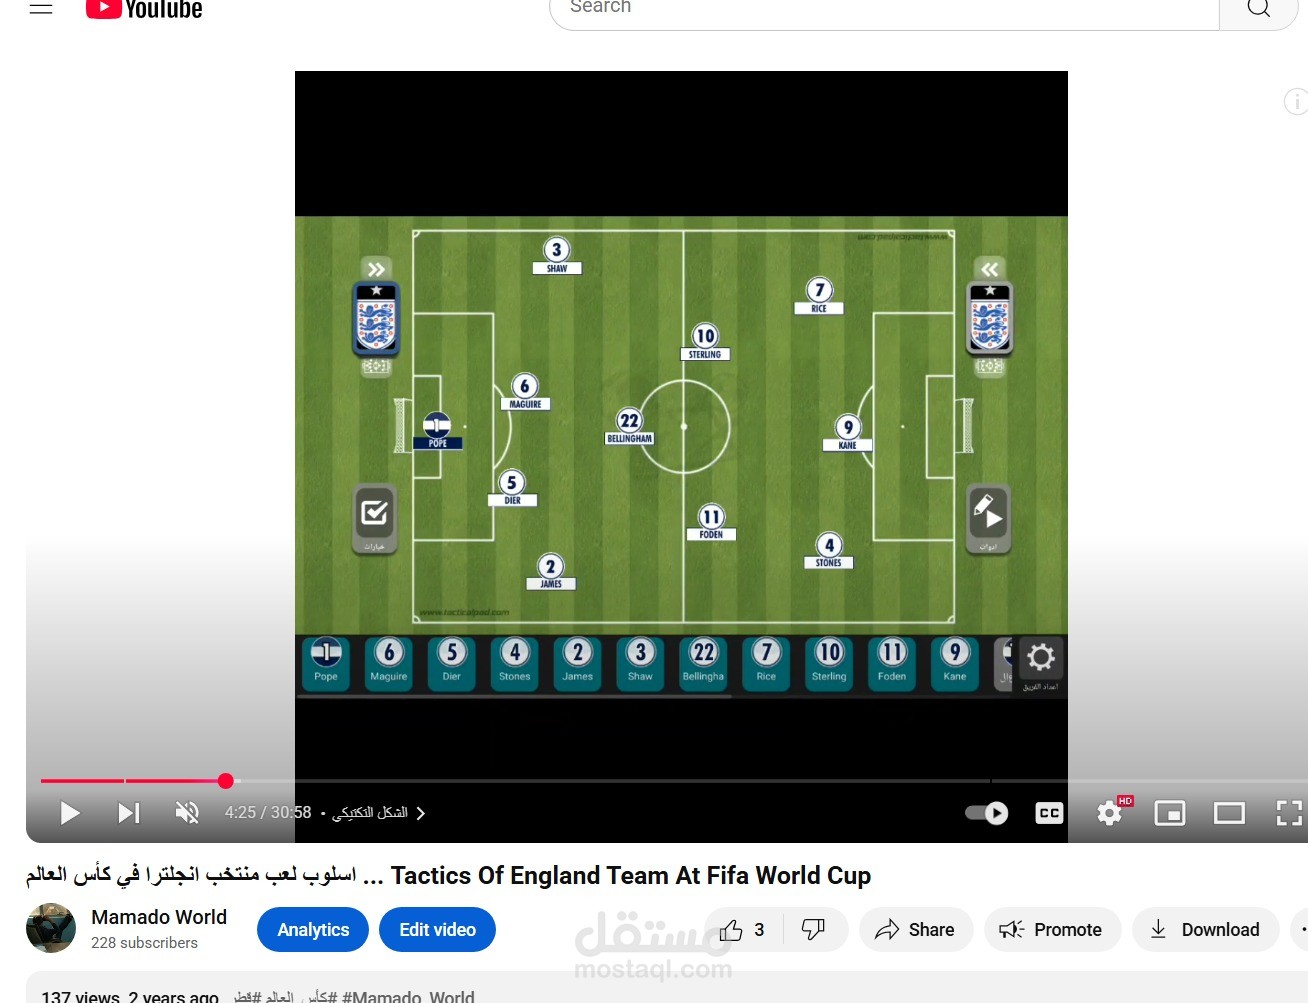Download the video
The width and height of the screenshot is (1308, 1003).
coord(1205,930)
